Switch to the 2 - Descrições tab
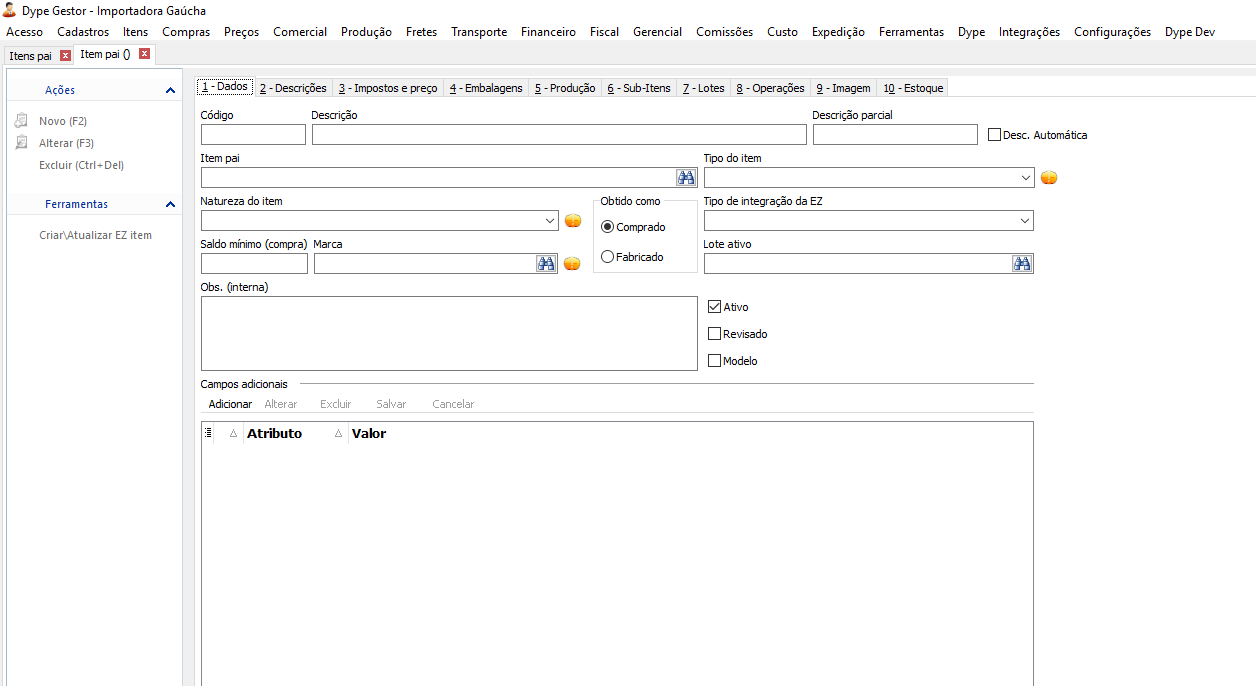Image resolution: width=1256 pixels, height=686 pixels. click(x=293, y=88)
